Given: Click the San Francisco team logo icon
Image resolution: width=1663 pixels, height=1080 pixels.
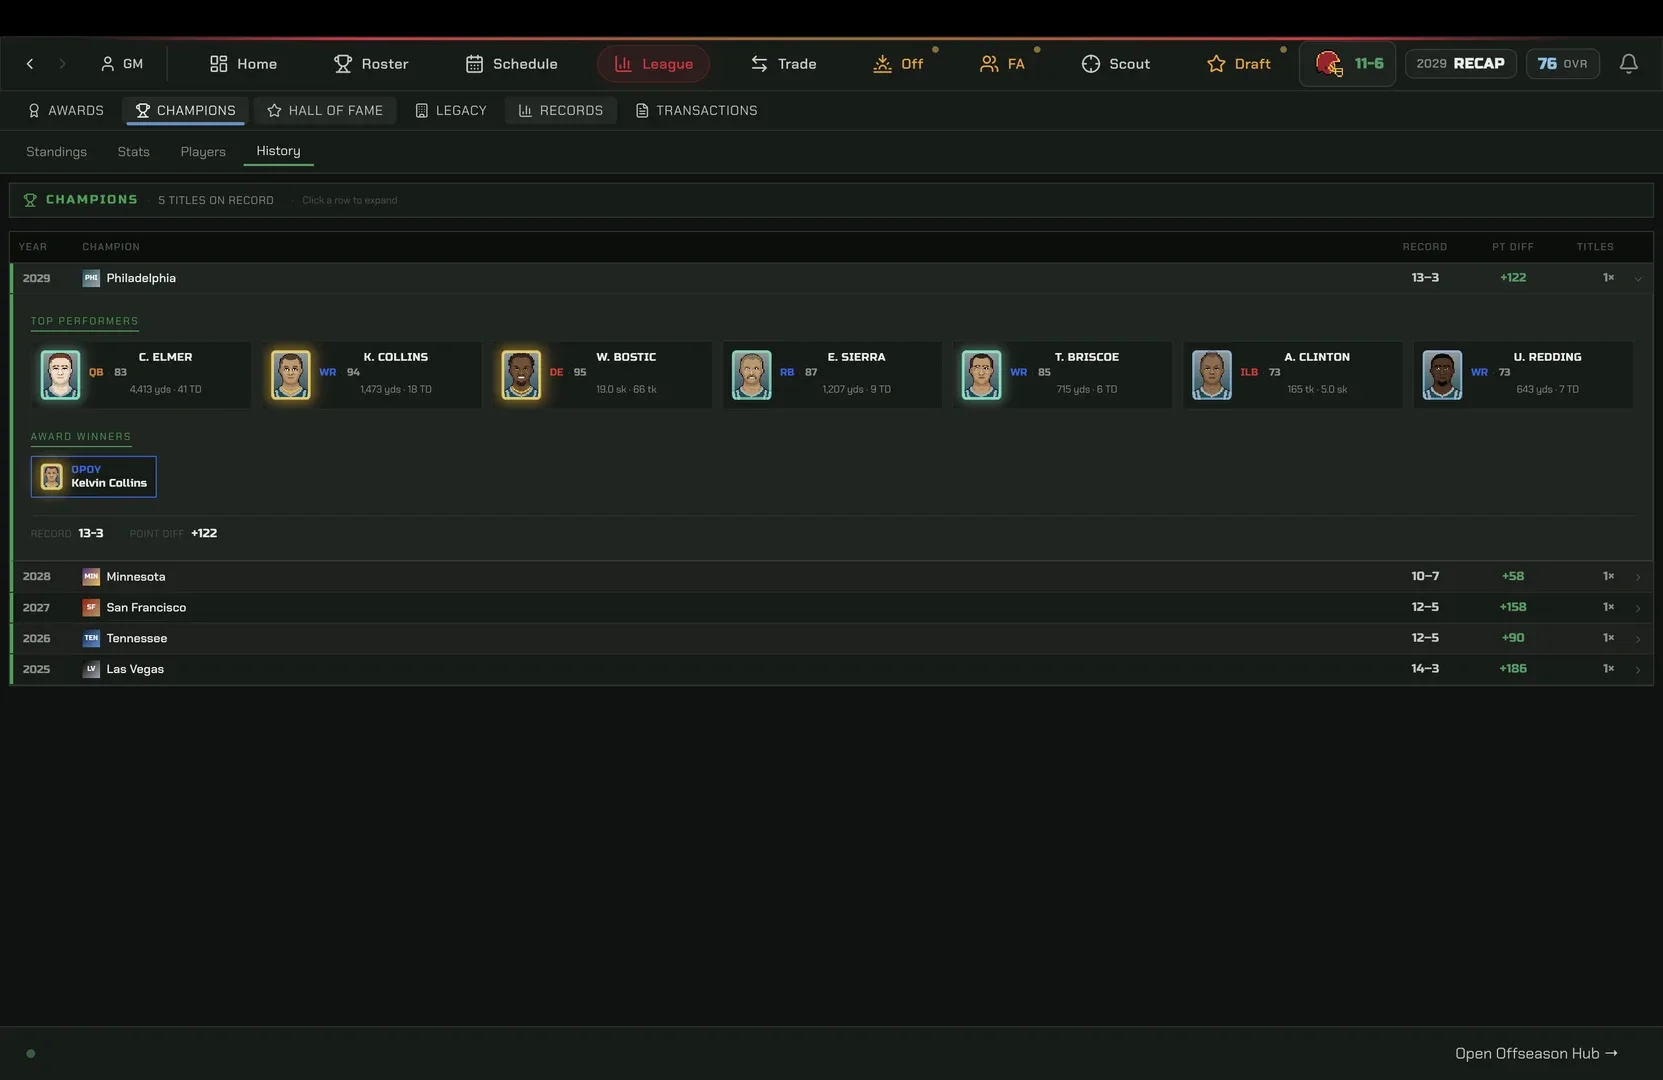Looking at the screenshot, I should (91, 608).
